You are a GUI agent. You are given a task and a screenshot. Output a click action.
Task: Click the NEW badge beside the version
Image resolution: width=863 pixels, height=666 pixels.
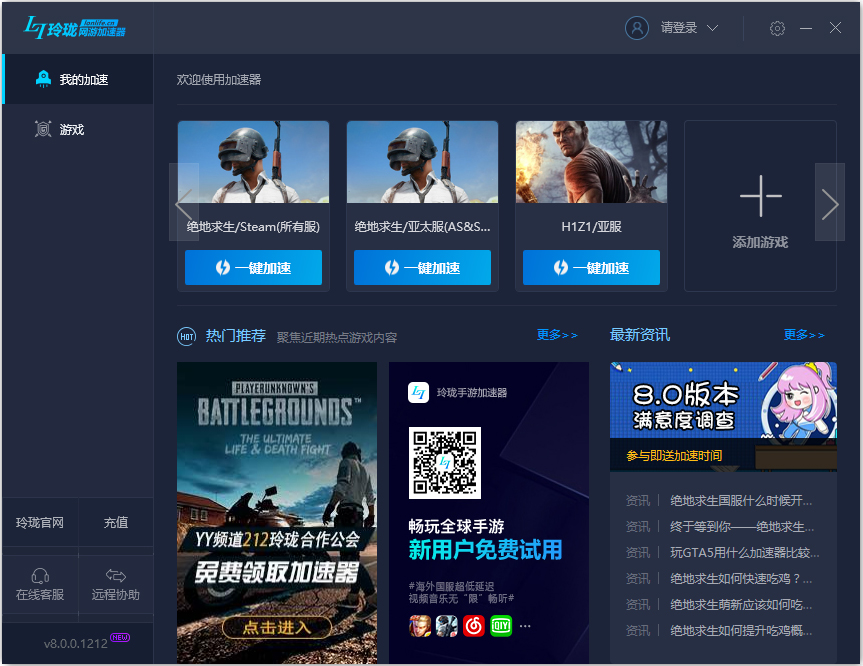120,637
